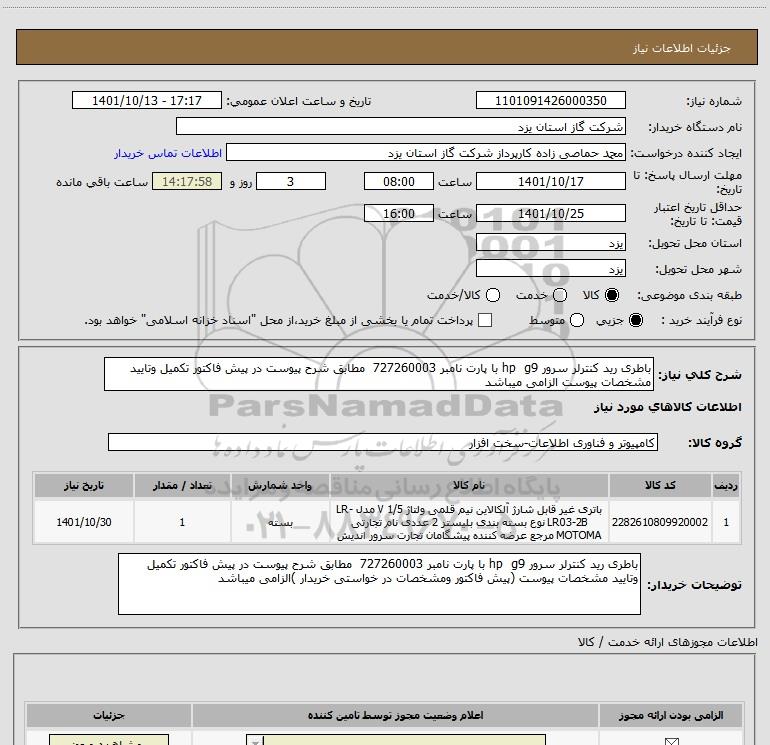
Task: Click the اعلام وضعیت مجوز column header
Action: pyautogui.click(x=395, y=715)
